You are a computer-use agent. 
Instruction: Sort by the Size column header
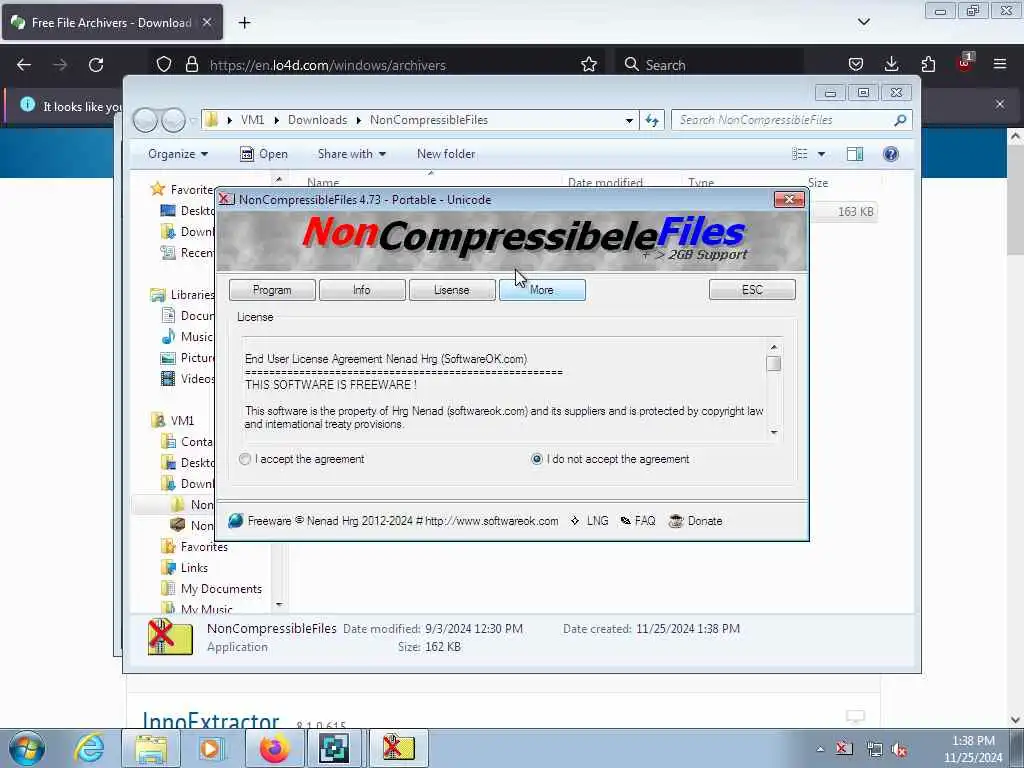(x=818, y=183)
